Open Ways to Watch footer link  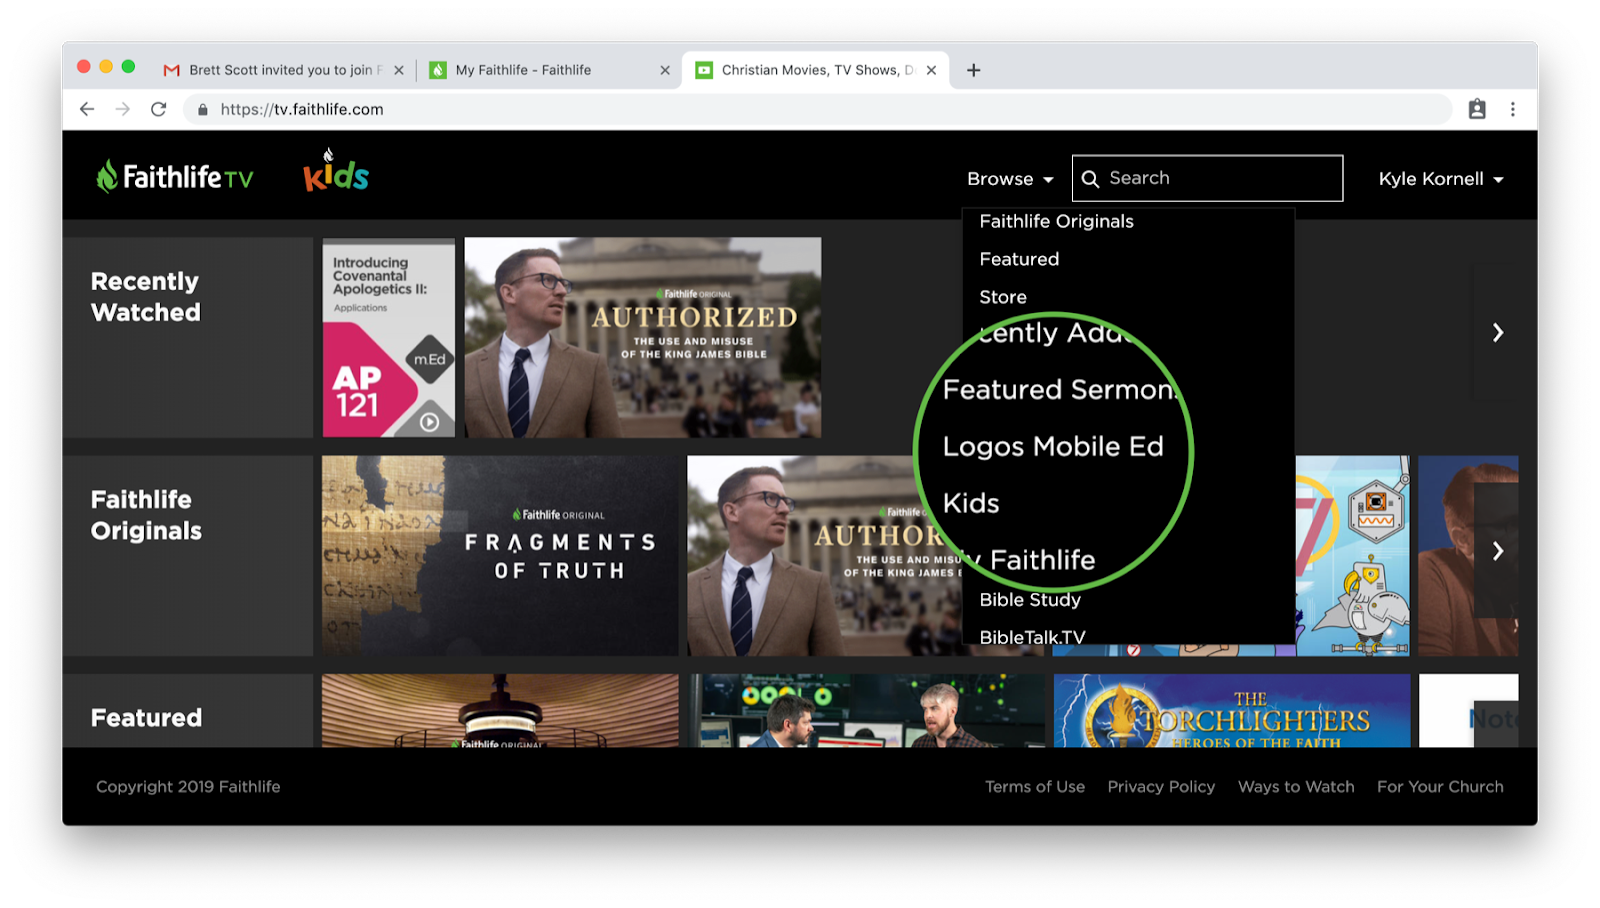[x=1296, y=787]
